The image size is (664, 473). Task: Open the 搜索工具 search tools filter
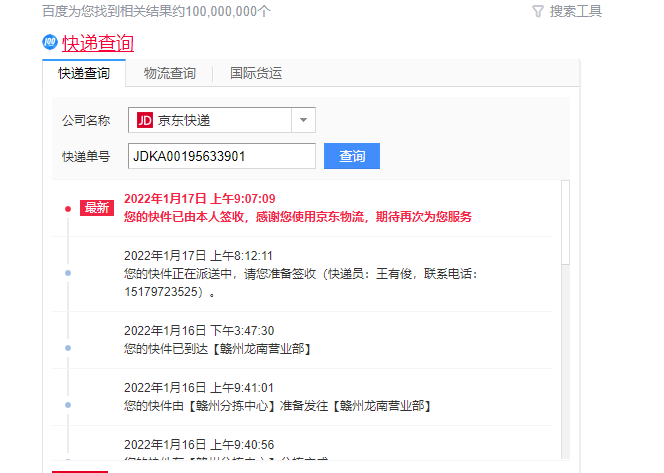(x=567, y=11)
